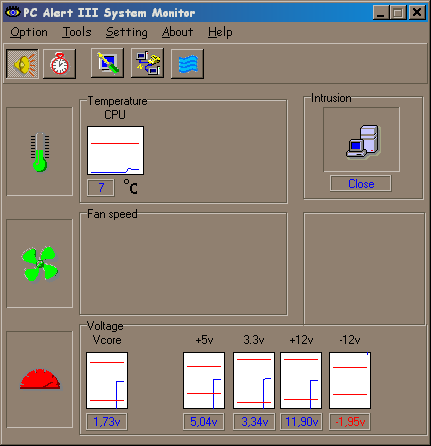The image size is (431, 446).
Task: Click the red -1,95v reading
Action: pos(350,422)
